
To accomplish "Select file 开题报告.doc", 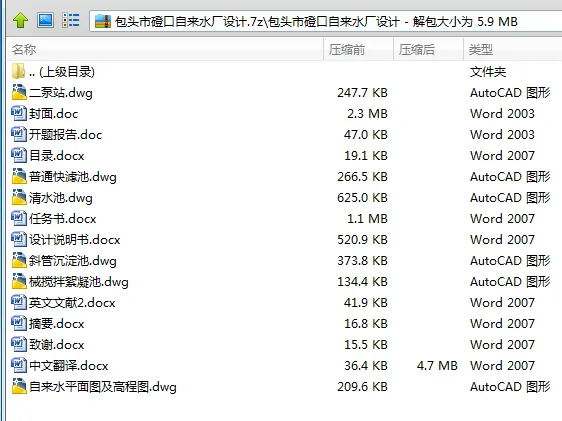I will click(x=65, y=135).
